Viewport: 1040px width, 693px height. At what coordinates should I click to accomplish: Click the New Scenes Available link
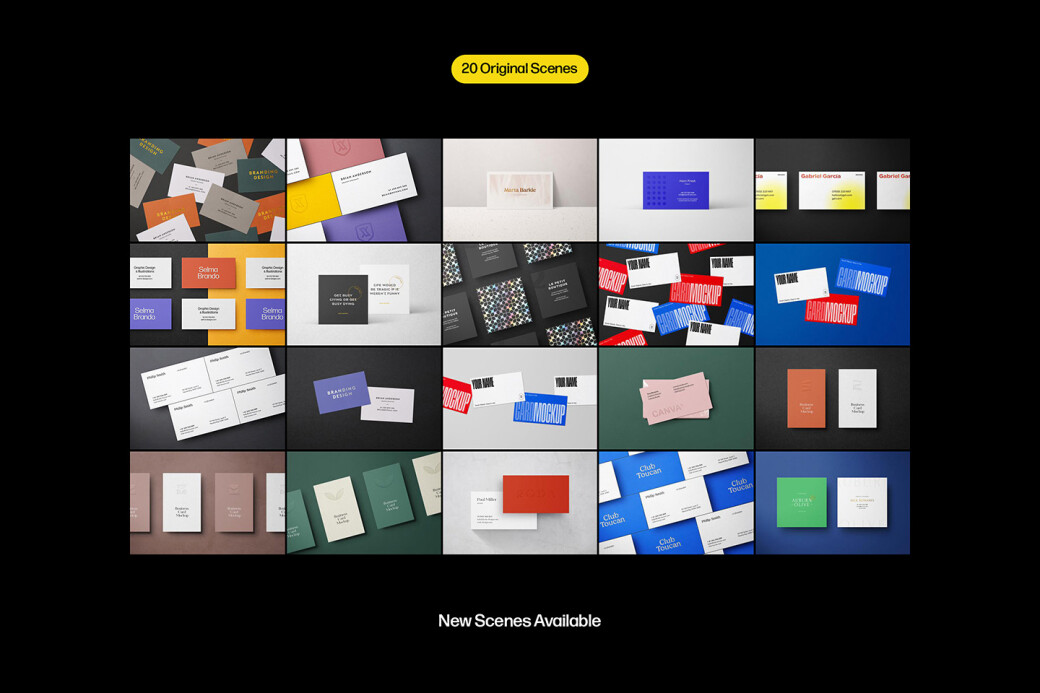point(519,620)
